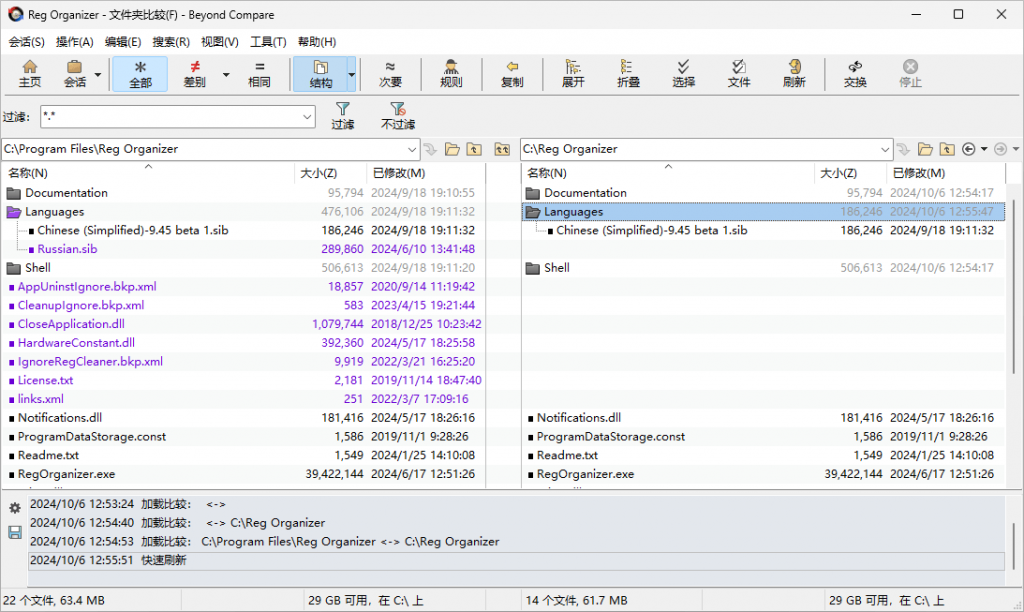The width and height of the screenshot is (1024, 612).
Task: Sort right pane by 大小(Z) column
Action: 850,173
